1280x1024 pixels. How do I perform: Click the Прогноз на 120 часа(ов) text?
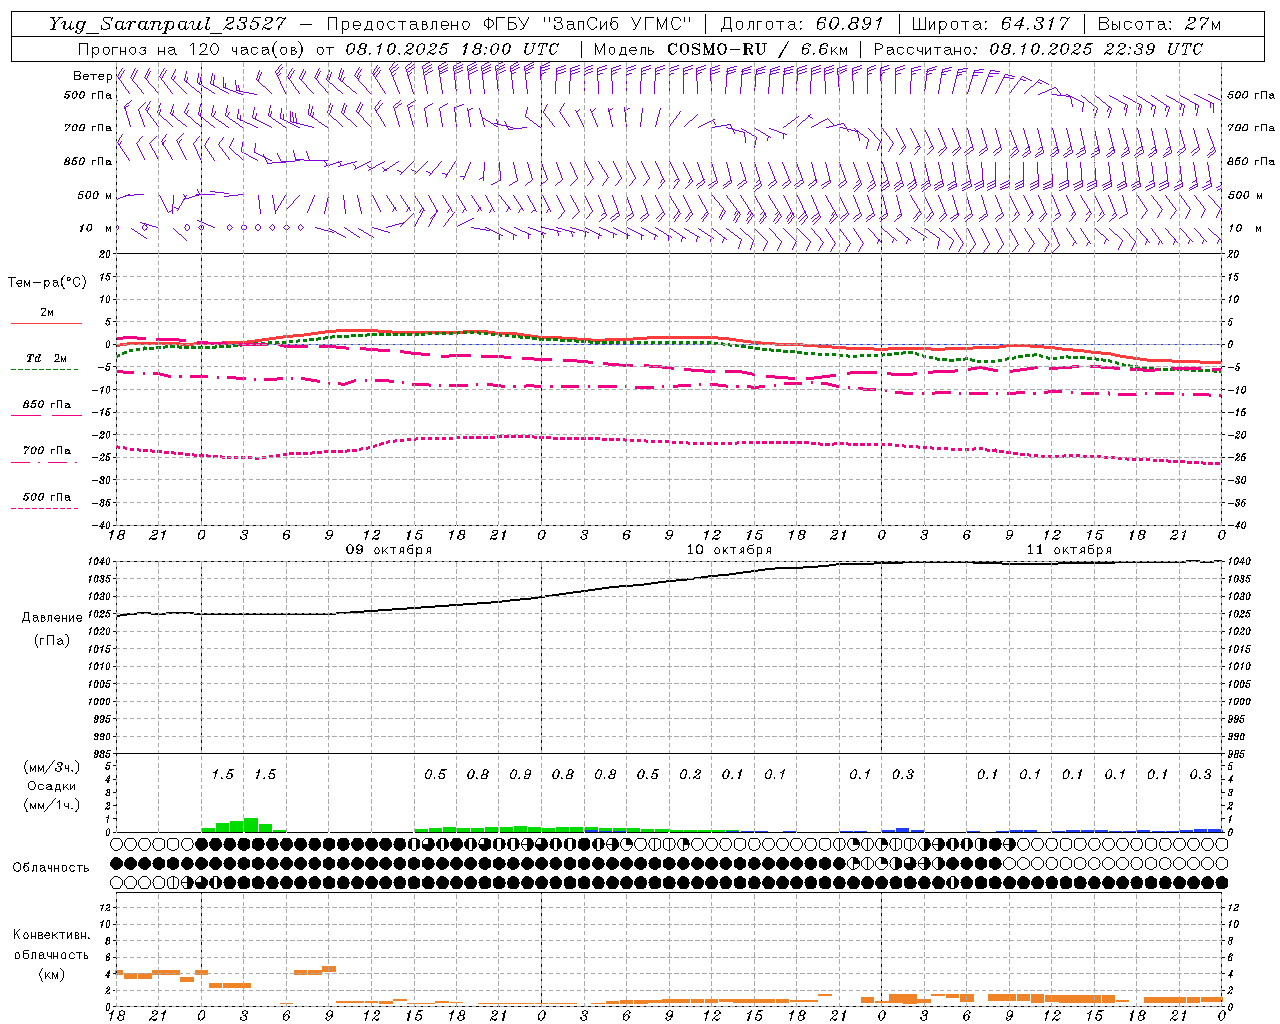point(193,49)
